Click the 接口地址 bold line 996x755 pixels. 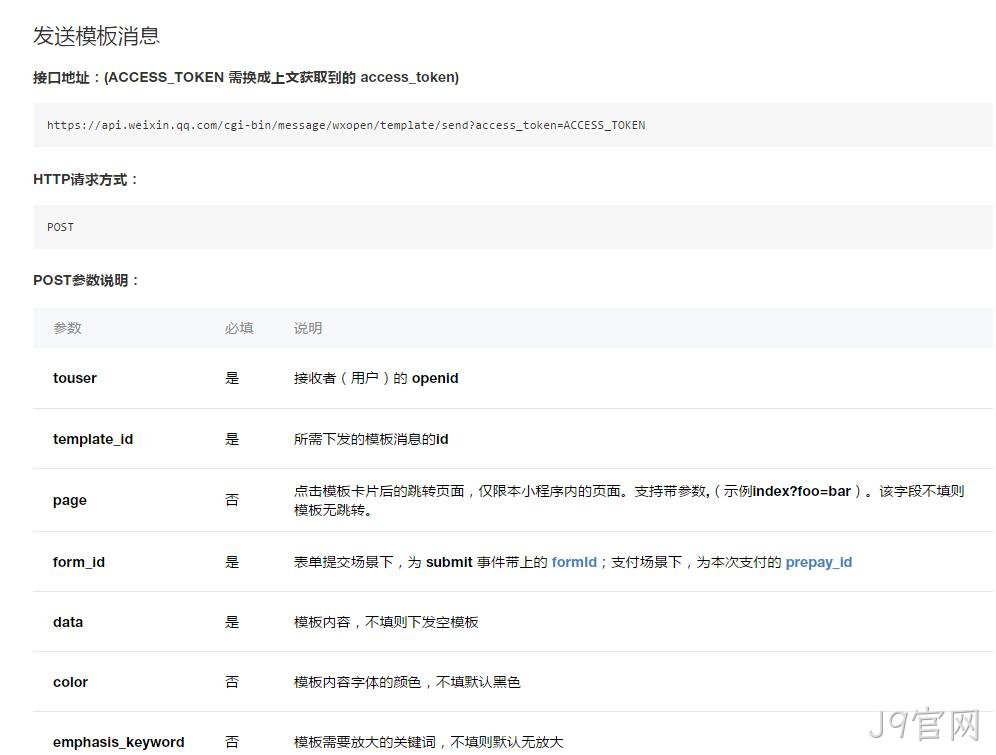(x=246, y=77)
